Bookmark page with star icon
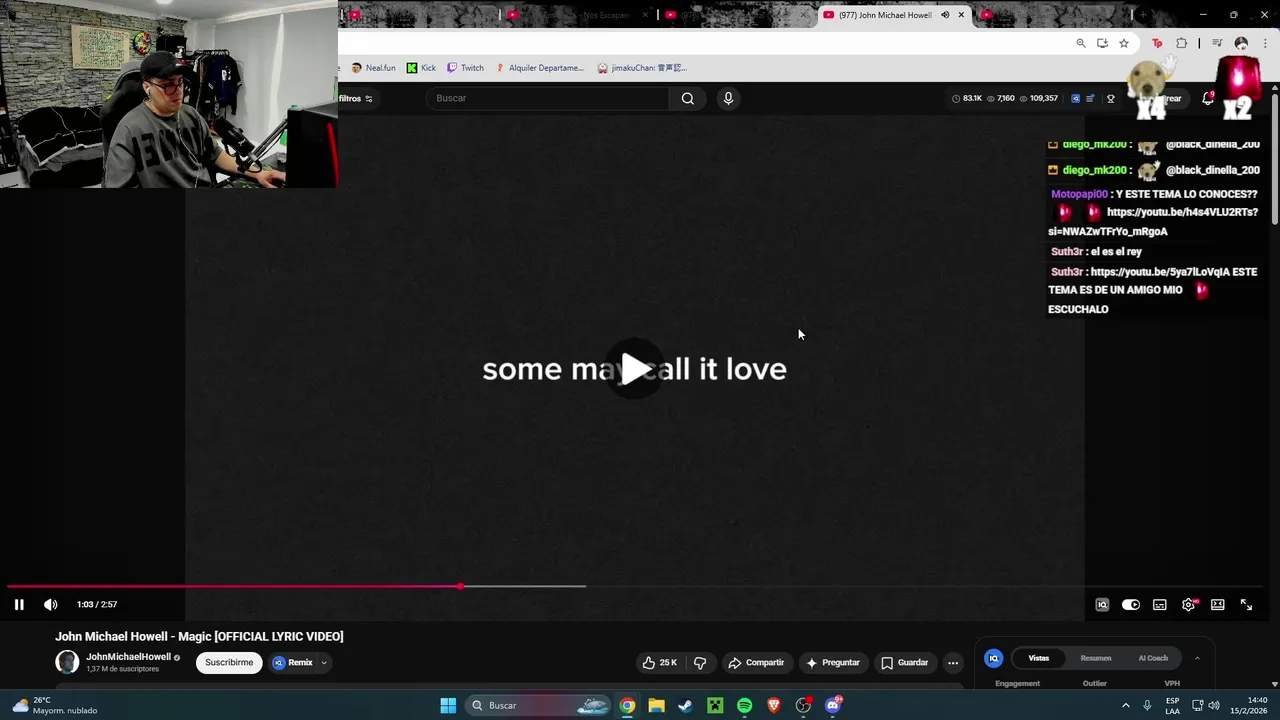 coord(1124,43)
